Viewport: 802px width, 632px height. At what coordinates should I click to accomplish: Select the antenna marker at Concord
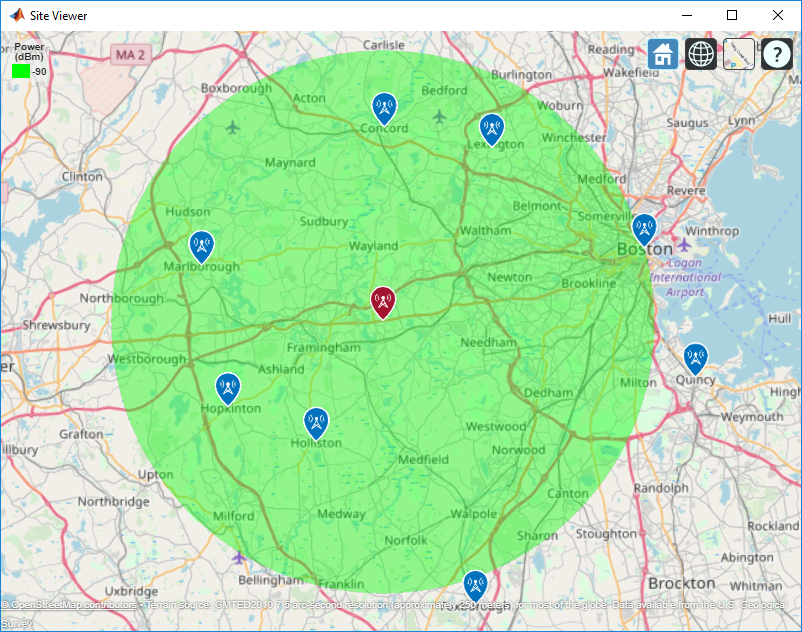[384, 108]
